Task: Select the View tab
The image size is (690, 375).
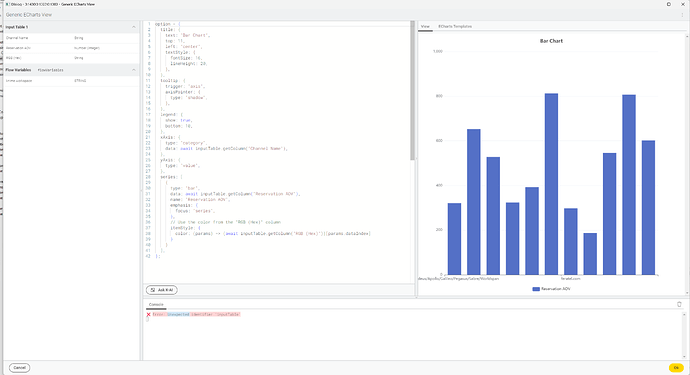Action: pos(425,26)
